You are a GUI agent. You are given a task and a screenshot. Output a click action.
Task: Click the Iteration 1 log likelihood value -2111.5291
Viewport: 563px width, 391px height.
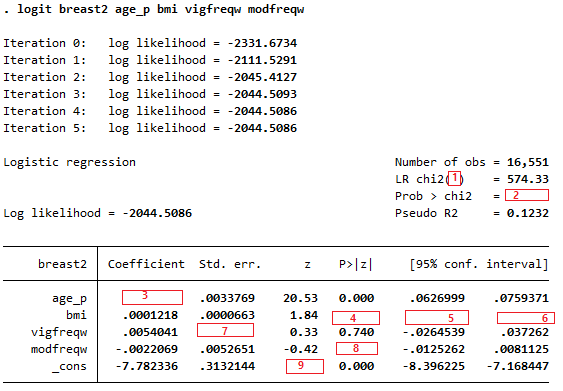pyautogui.click(x=262, y=60)
